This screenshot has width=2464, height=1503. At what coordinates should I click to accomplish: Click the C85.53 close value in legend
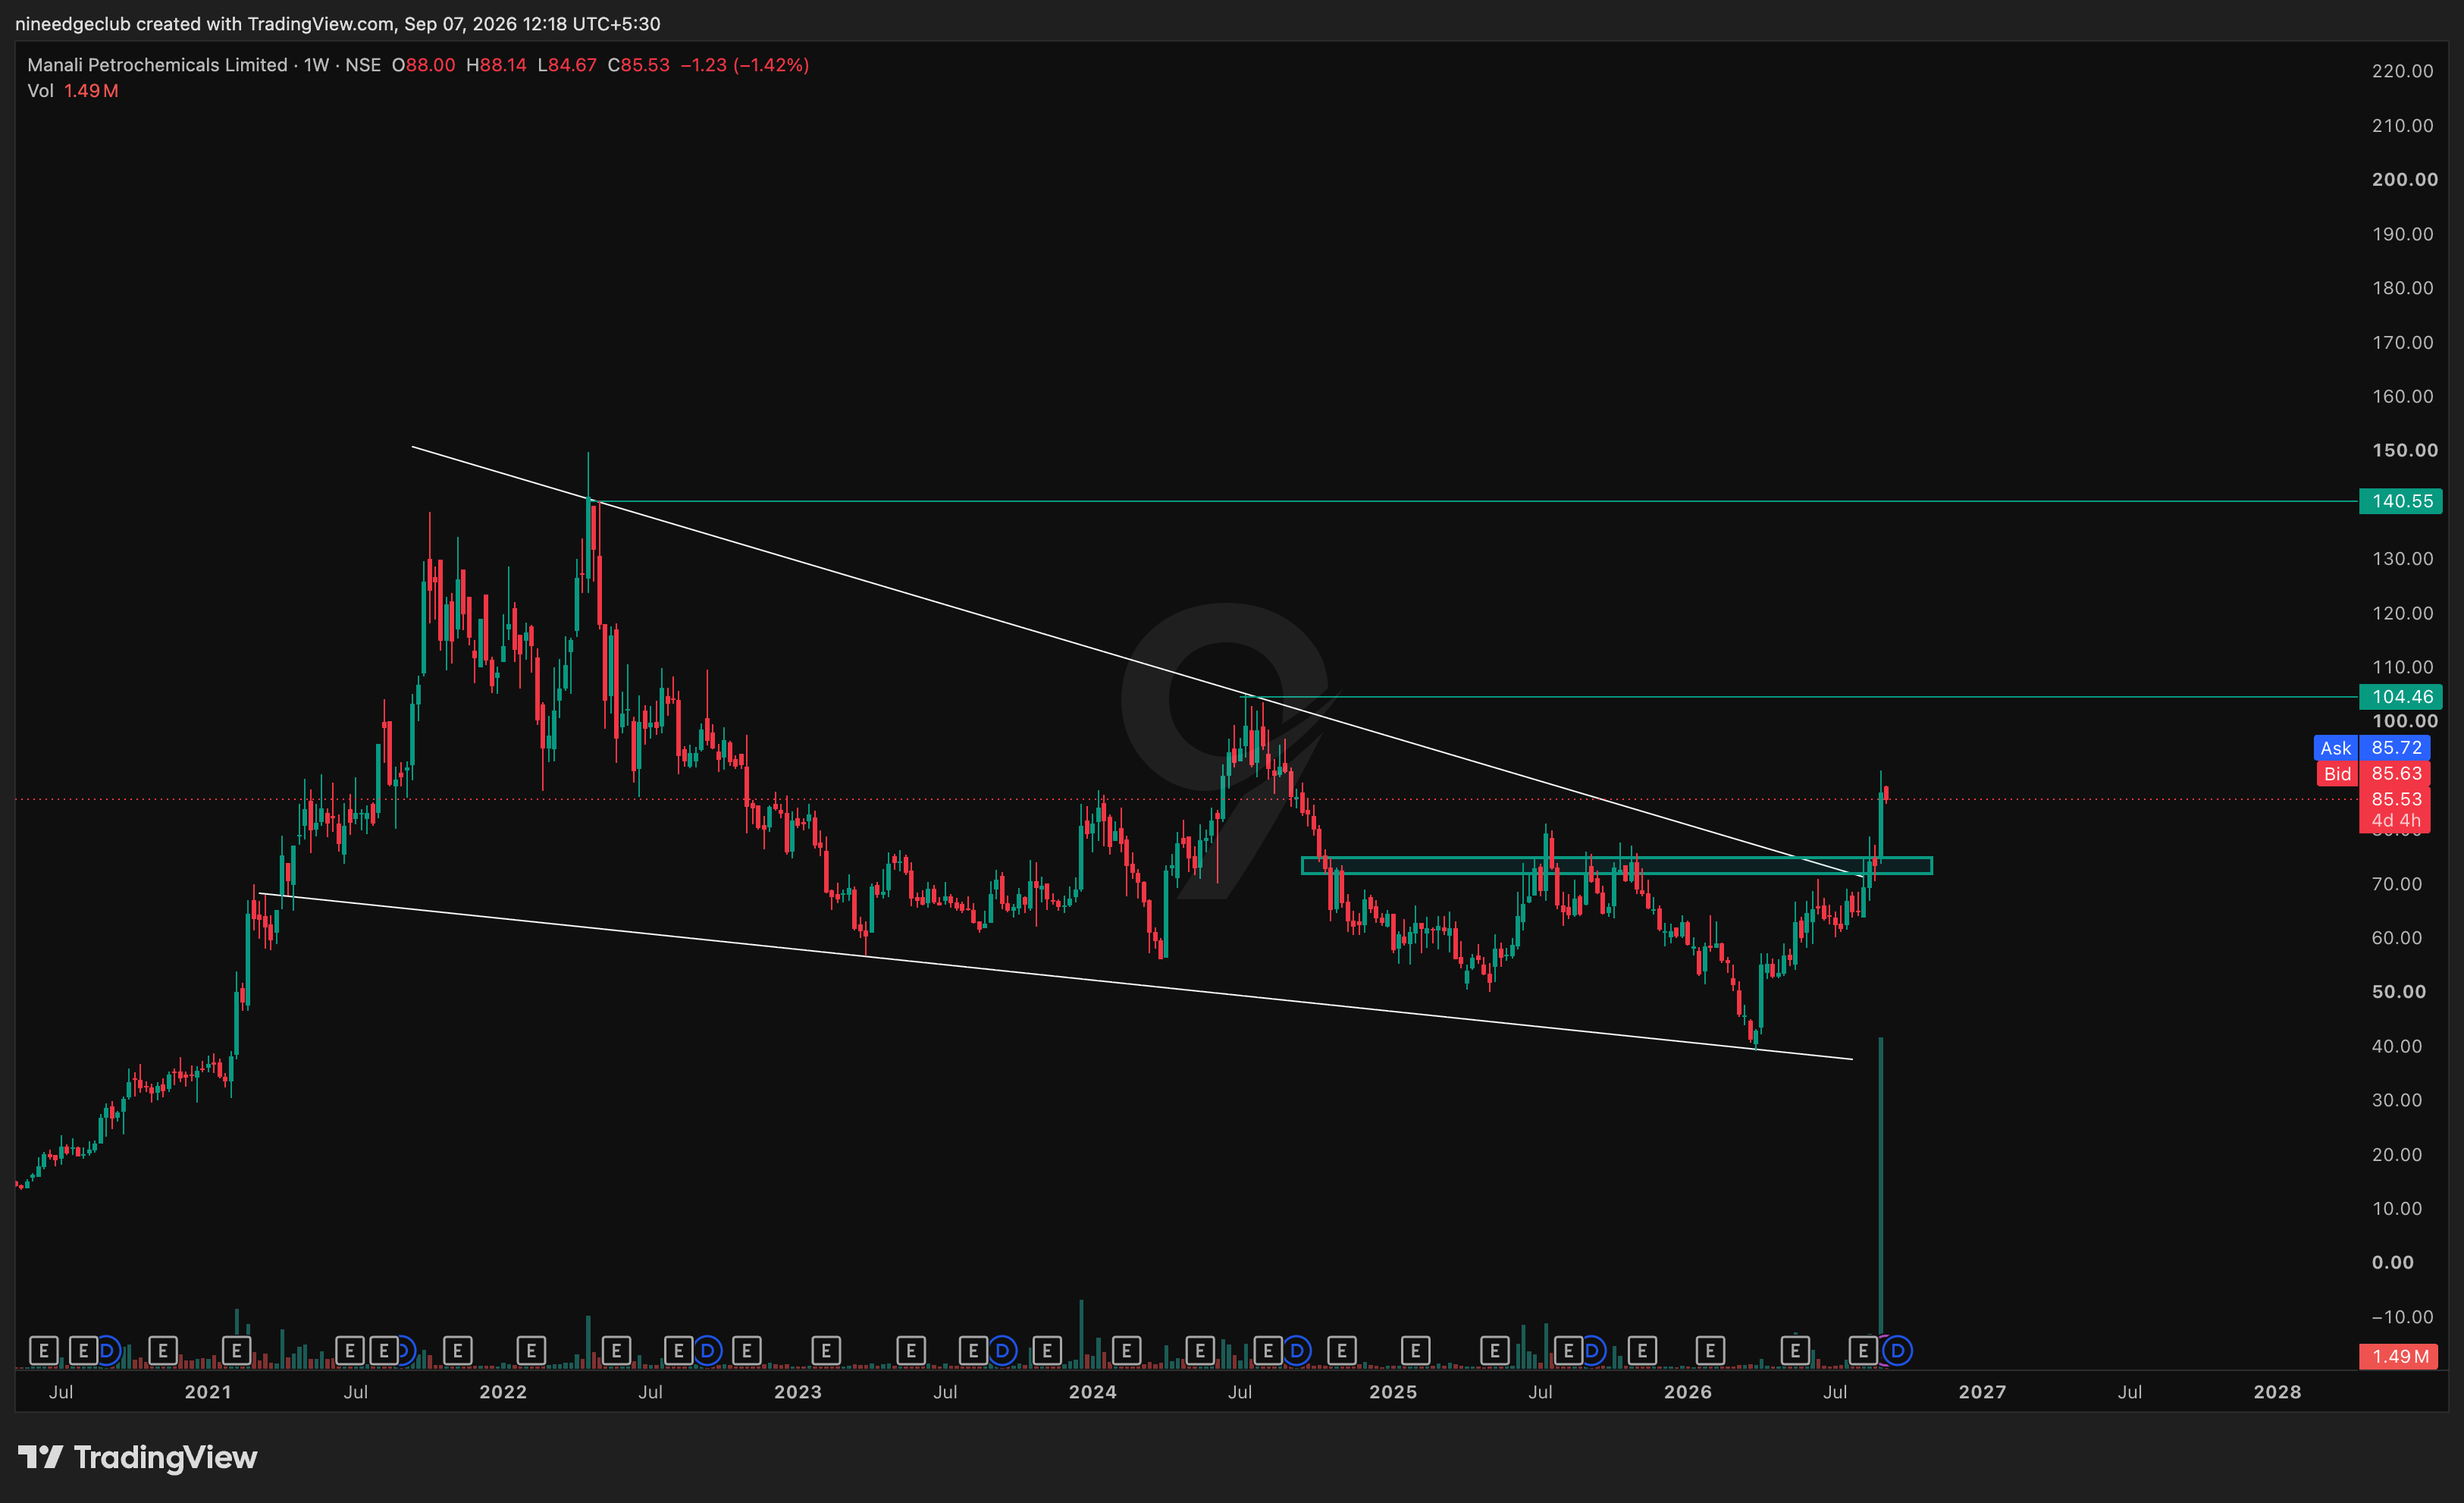pyautogui.click(x=638, y=65)
